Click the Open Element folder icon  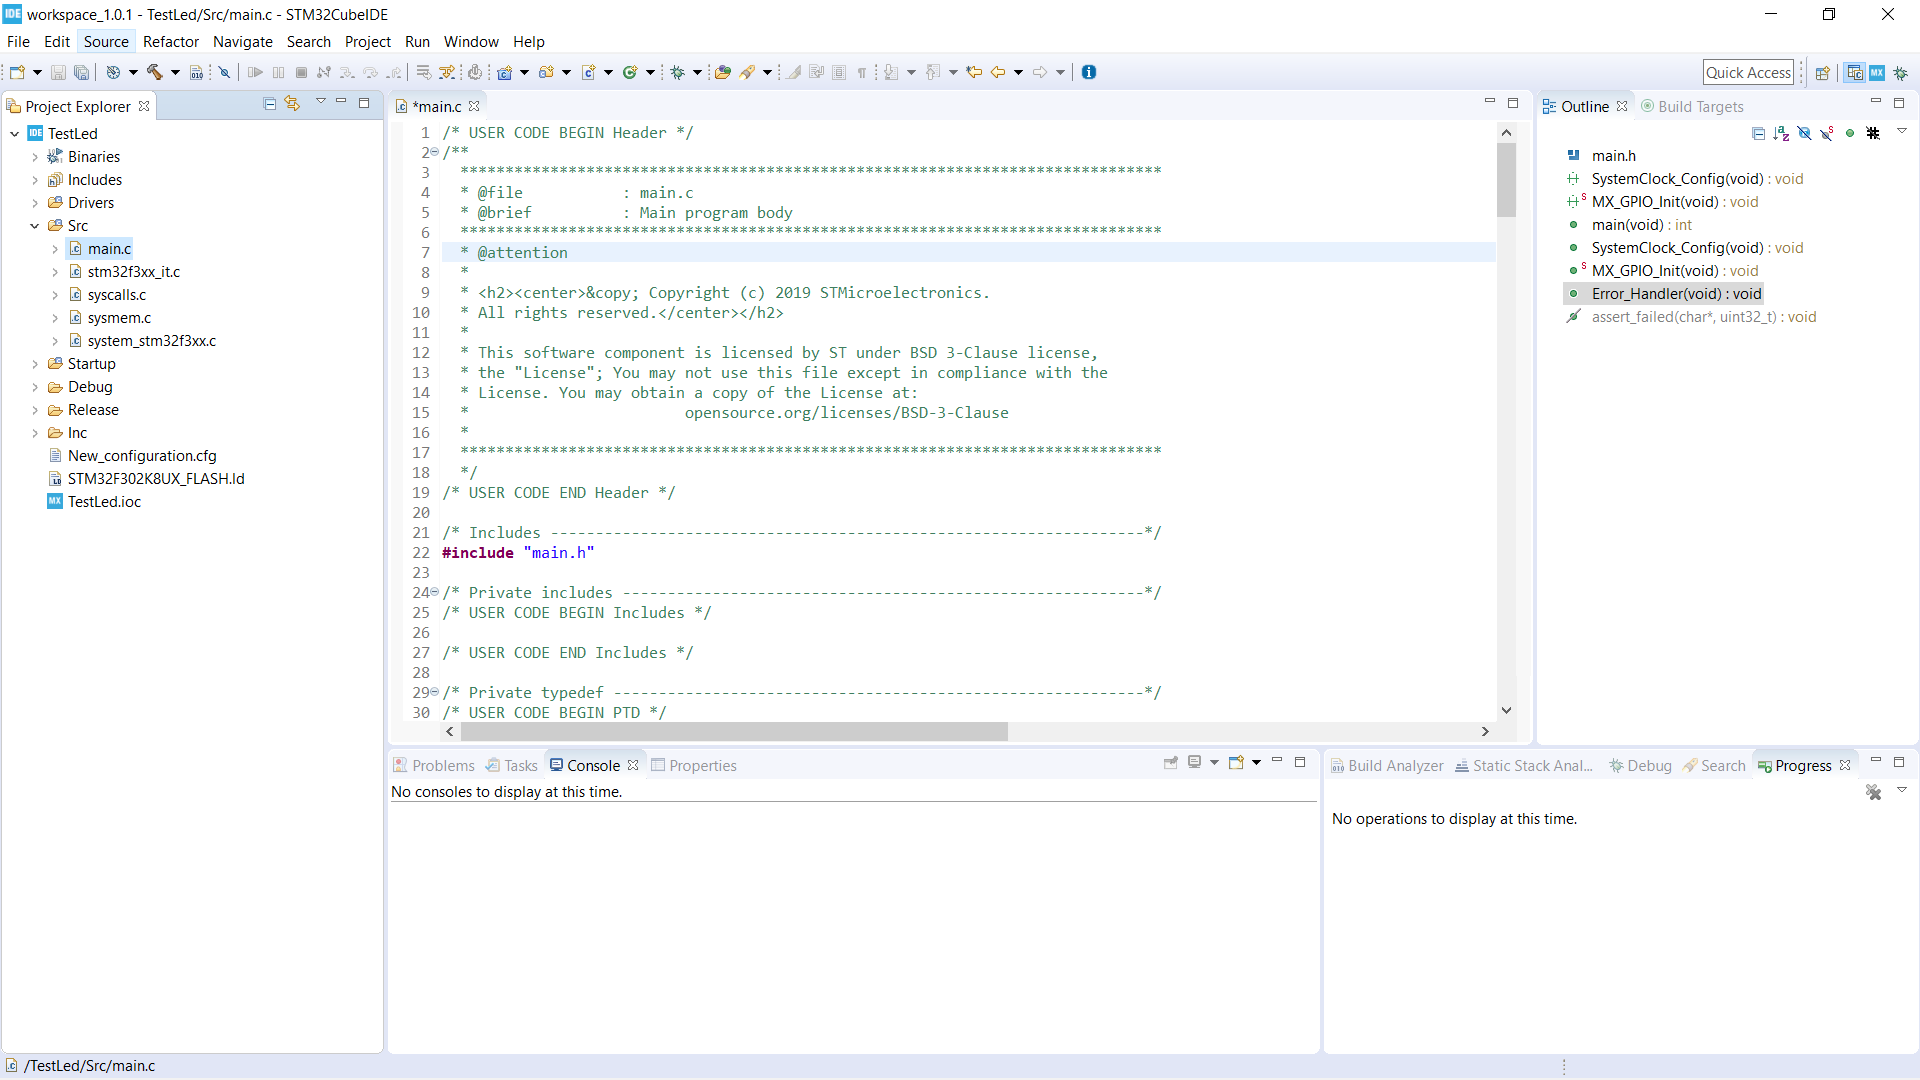tap(723, 72)
